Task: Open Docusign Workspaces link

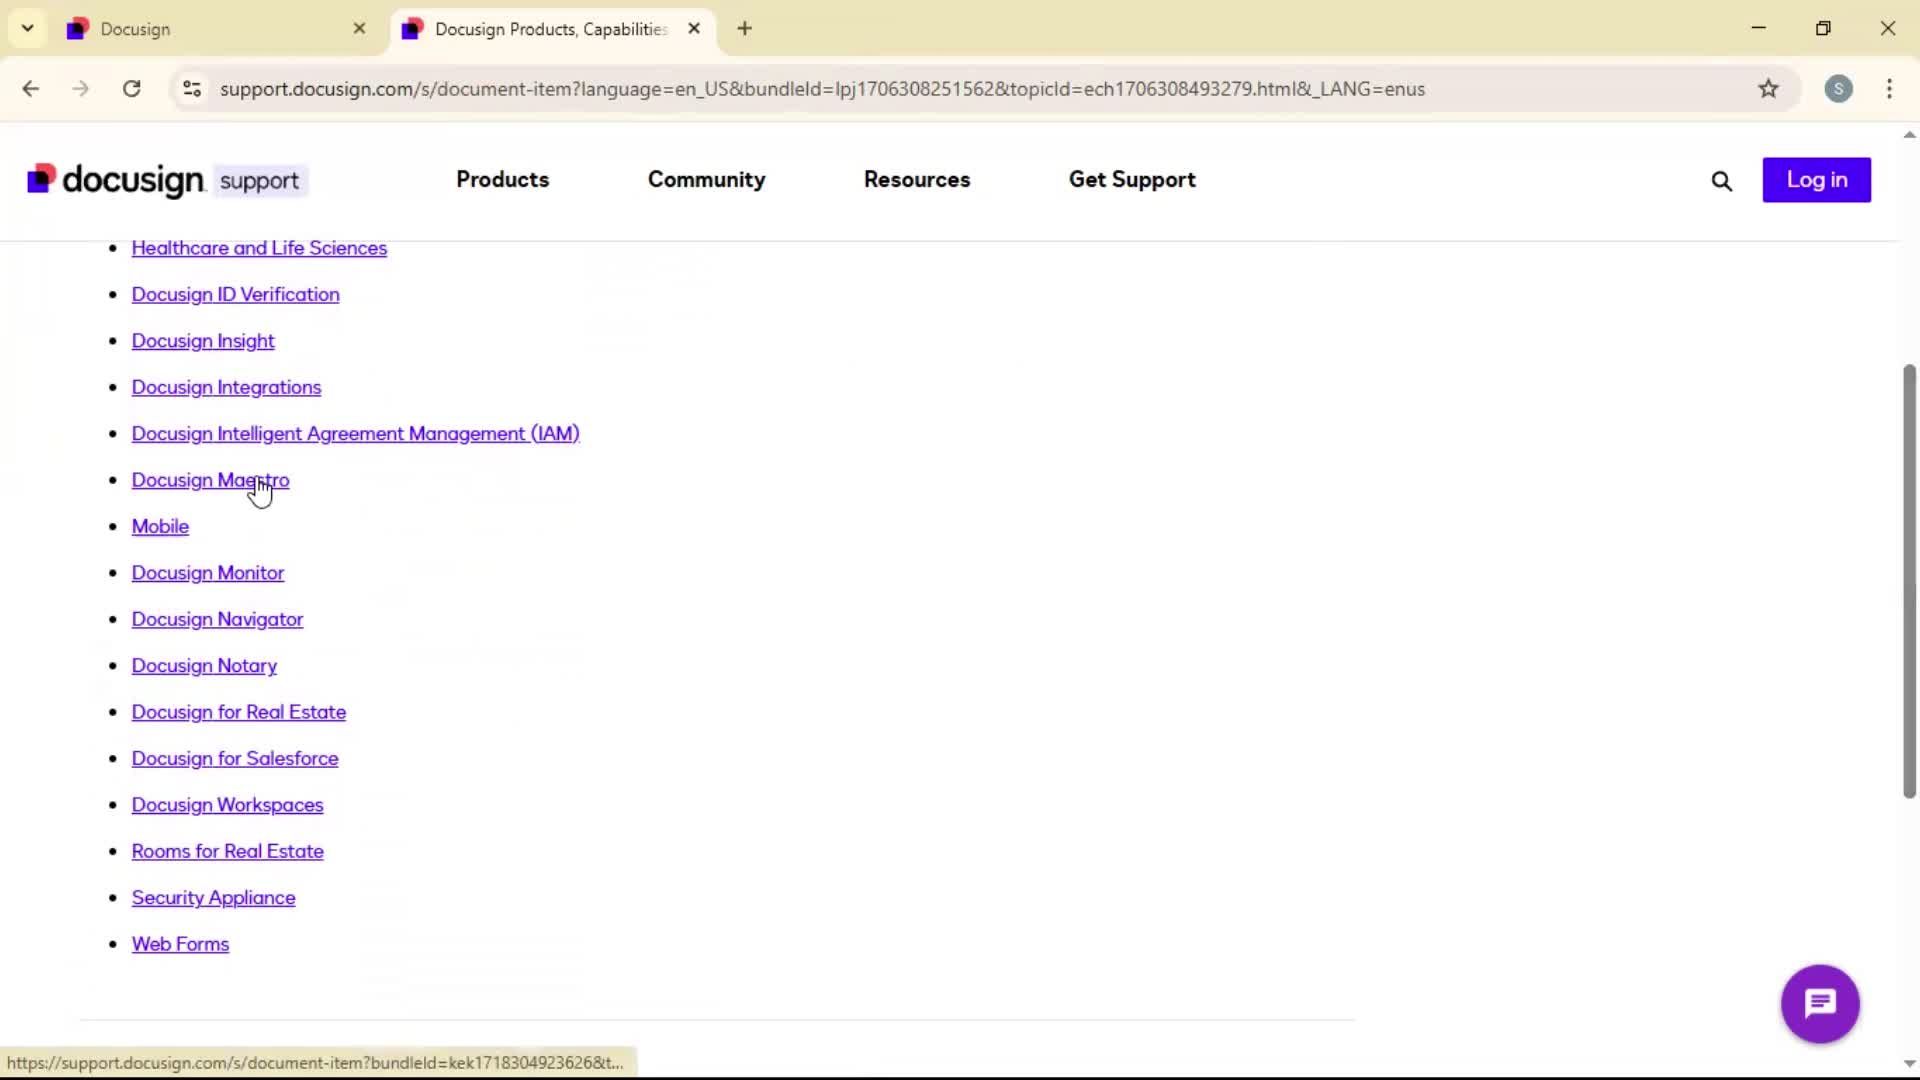Action: [x=227, y=805]
